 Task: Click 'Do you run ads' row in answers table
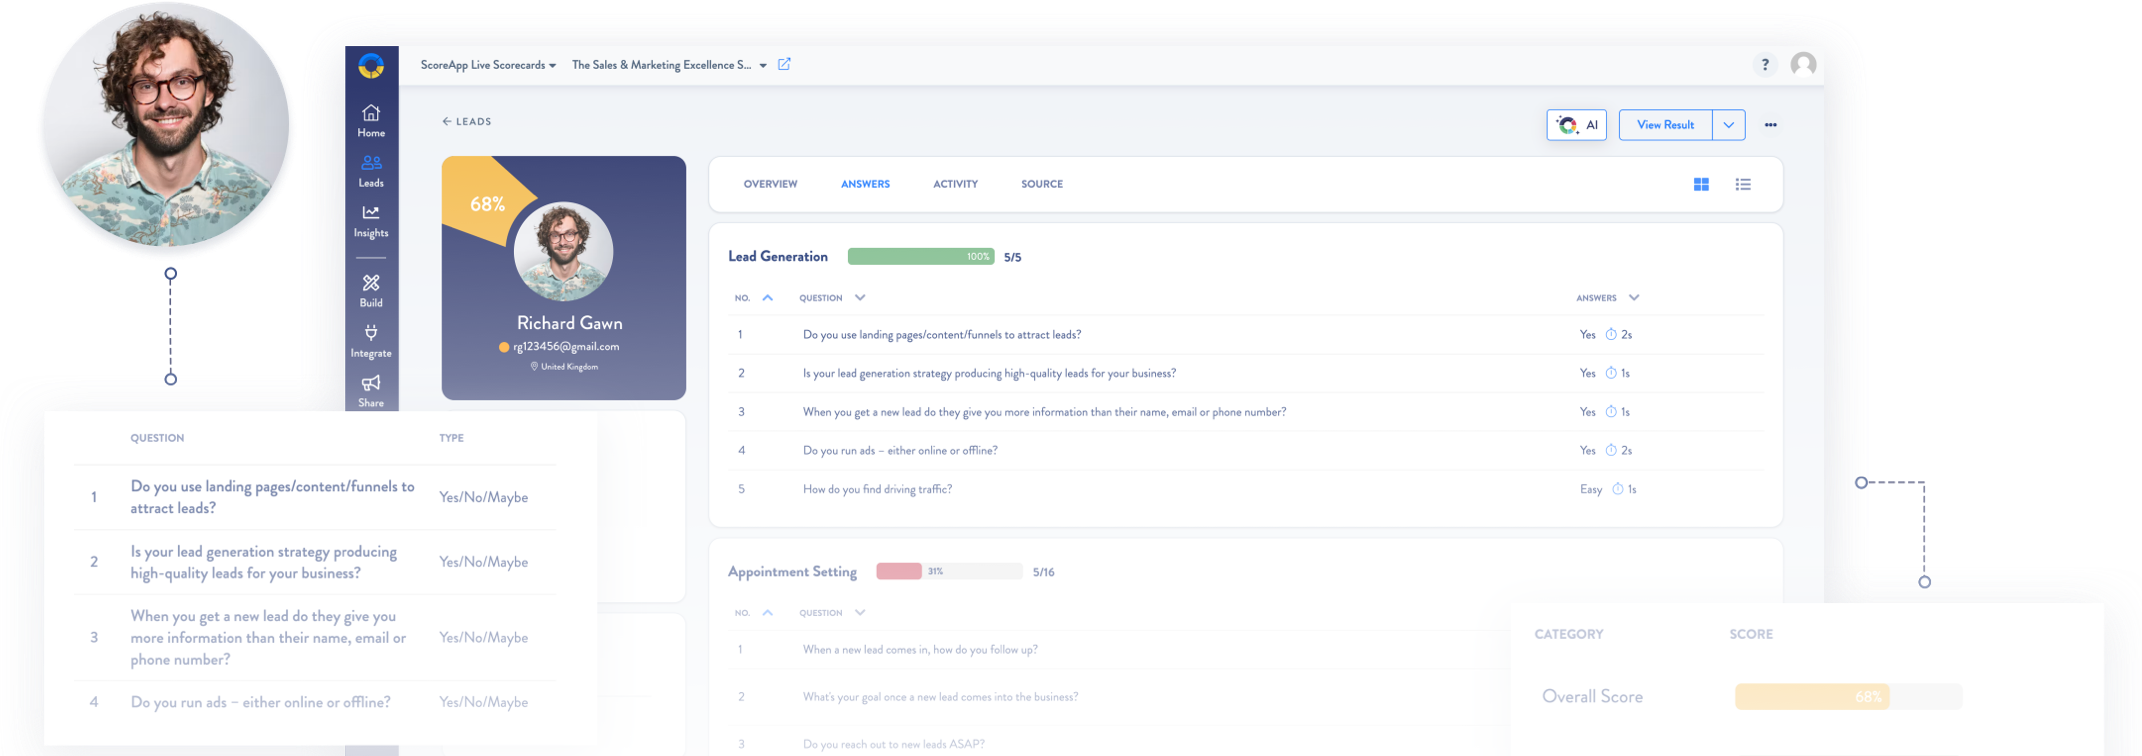[x=1245, y=451]
